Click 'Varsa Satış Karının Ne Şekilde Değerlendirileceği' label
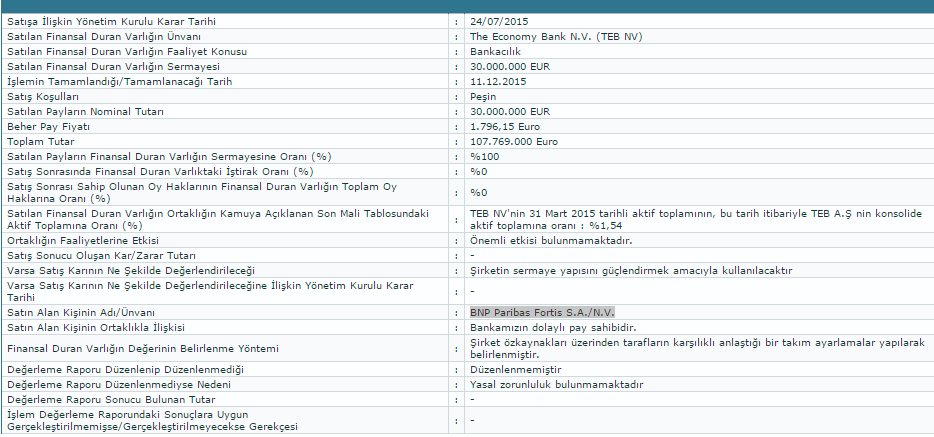The image size is (934, 437). [130, 270]
